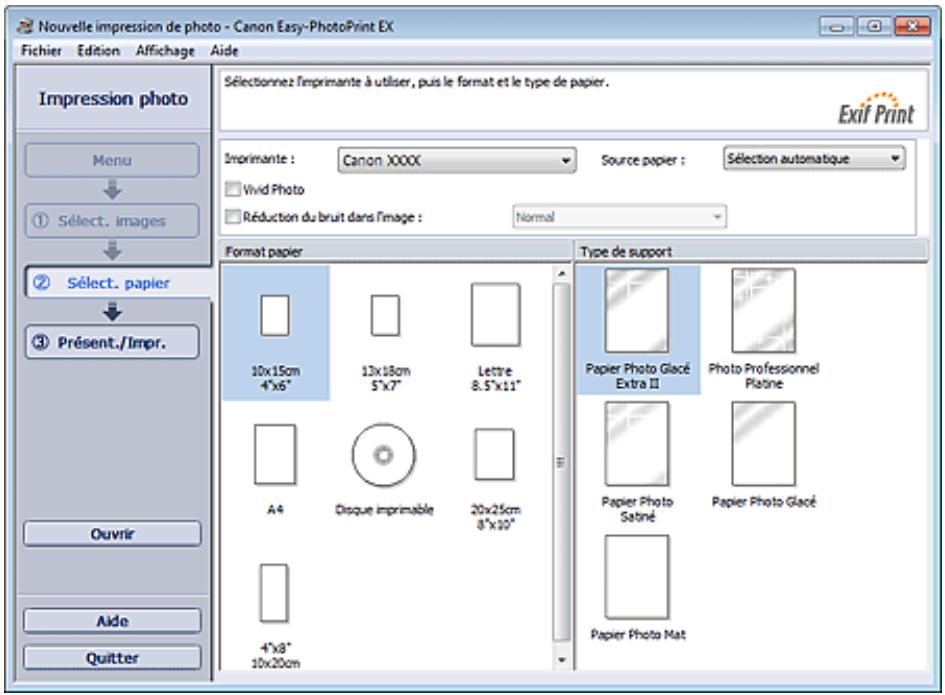Go to step 2 Sélect. papier
945x695 pixels.
118,283
